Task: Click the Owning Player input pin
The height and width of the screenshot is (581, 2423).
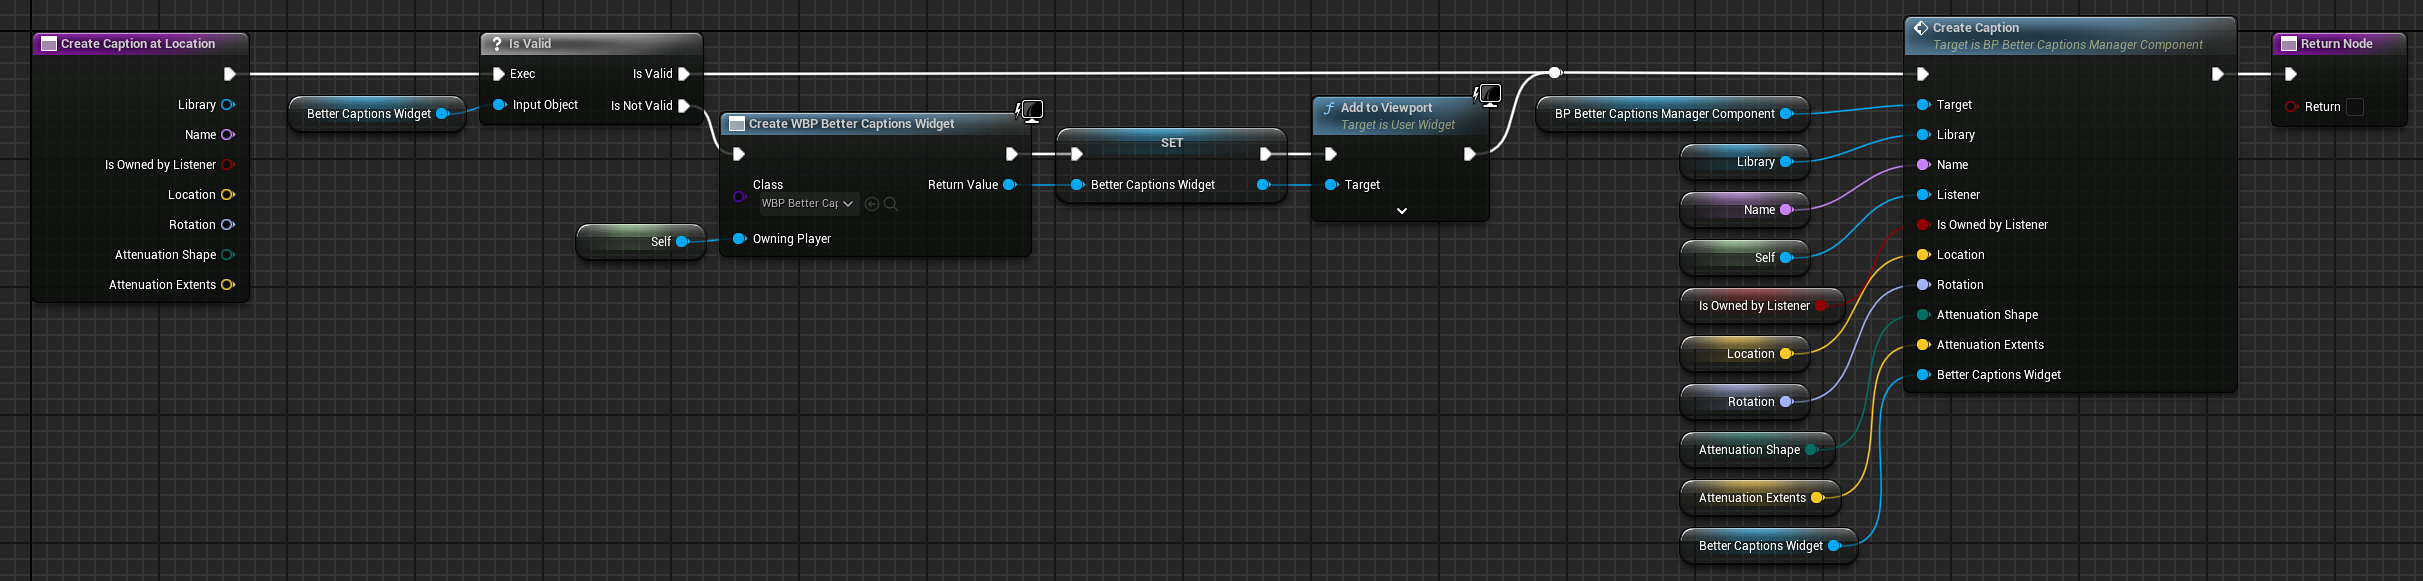Action: 739,239
